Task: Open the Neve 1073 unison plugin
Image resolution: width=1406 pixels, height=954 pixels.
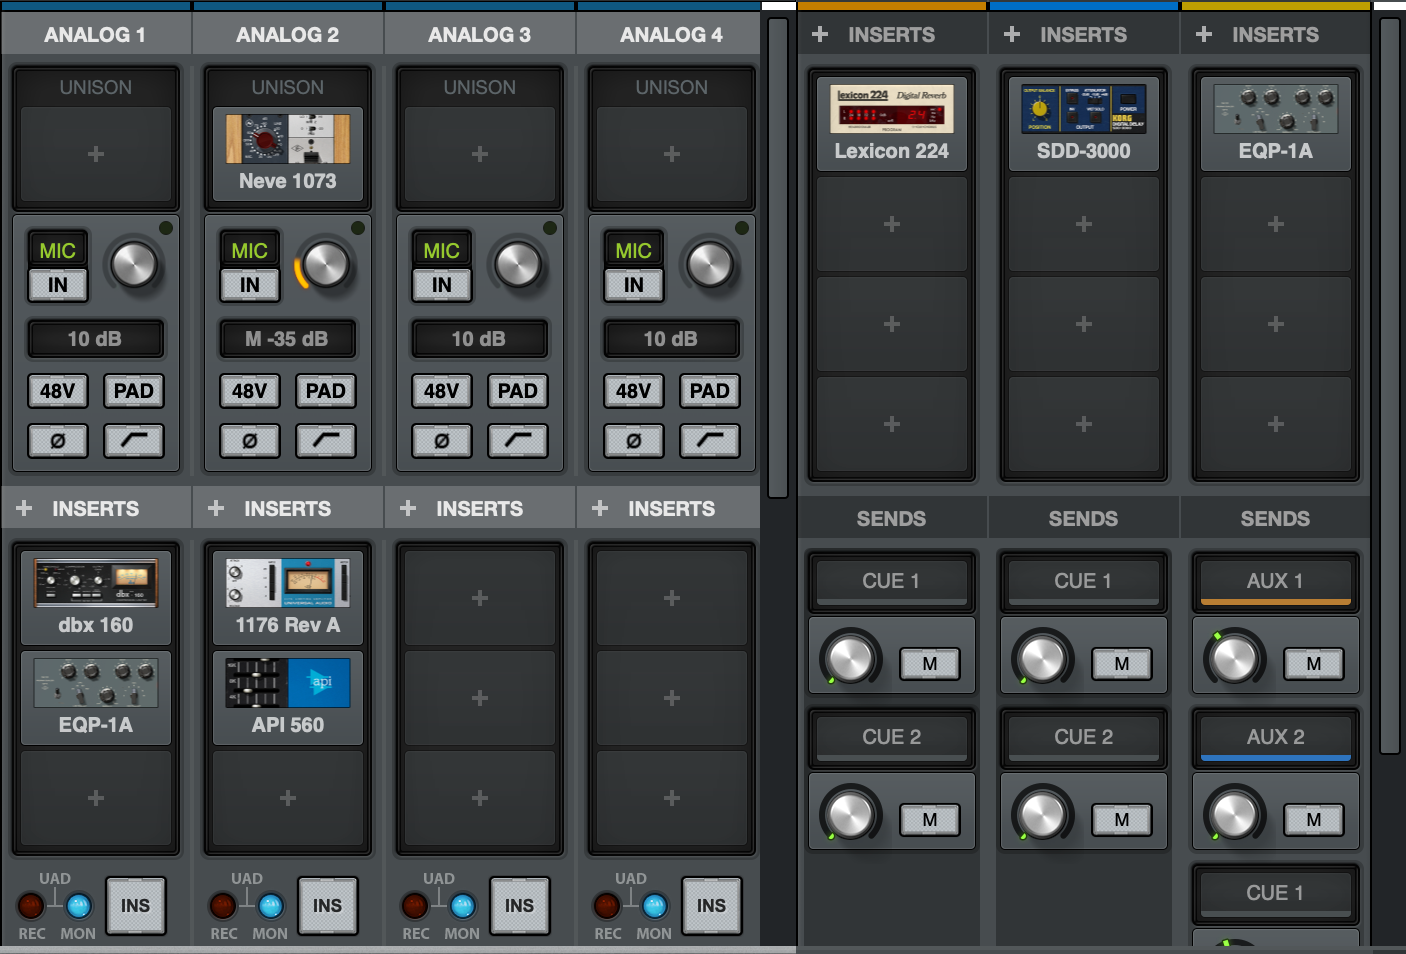Action: [x=288, y=154]
